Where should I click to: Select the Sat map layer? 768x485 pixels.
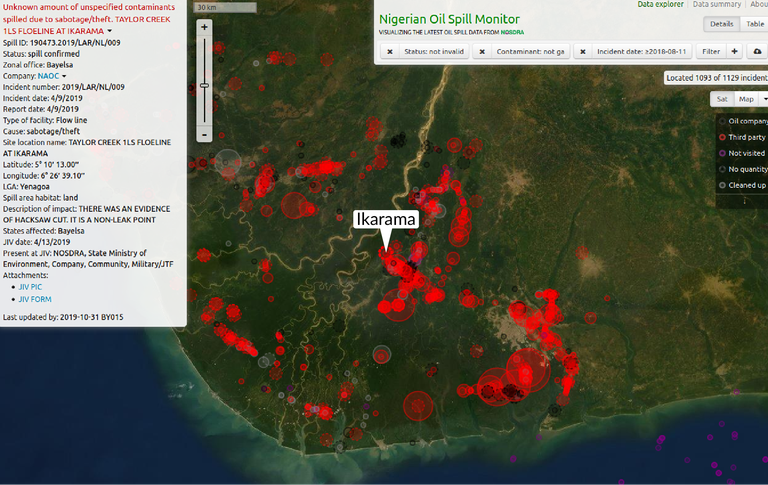(722, 99)
